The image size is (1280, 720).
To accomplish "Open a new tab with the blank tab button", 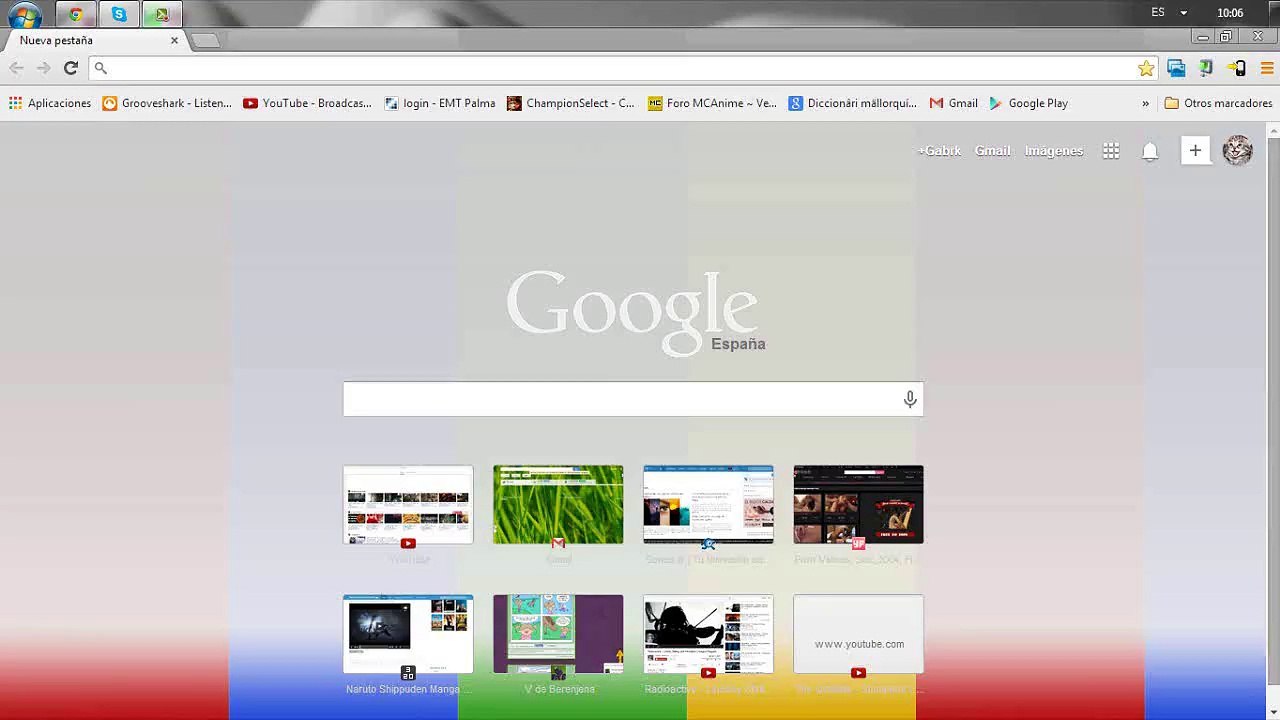I will 205,40.
